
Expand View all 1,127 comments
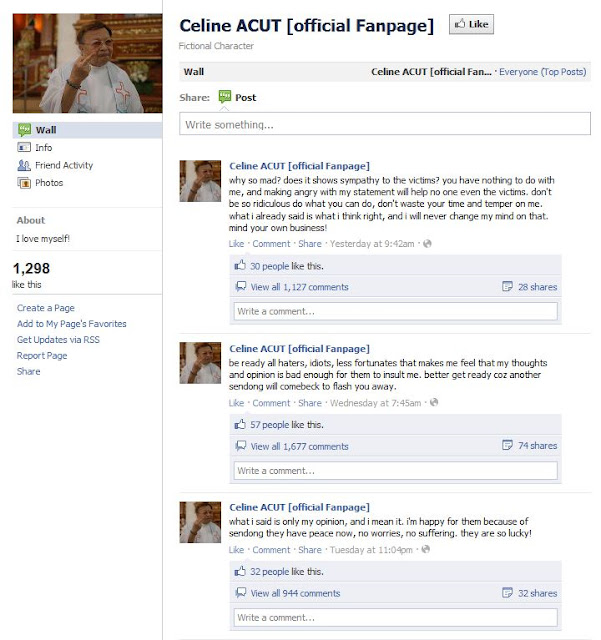[300, 287]
